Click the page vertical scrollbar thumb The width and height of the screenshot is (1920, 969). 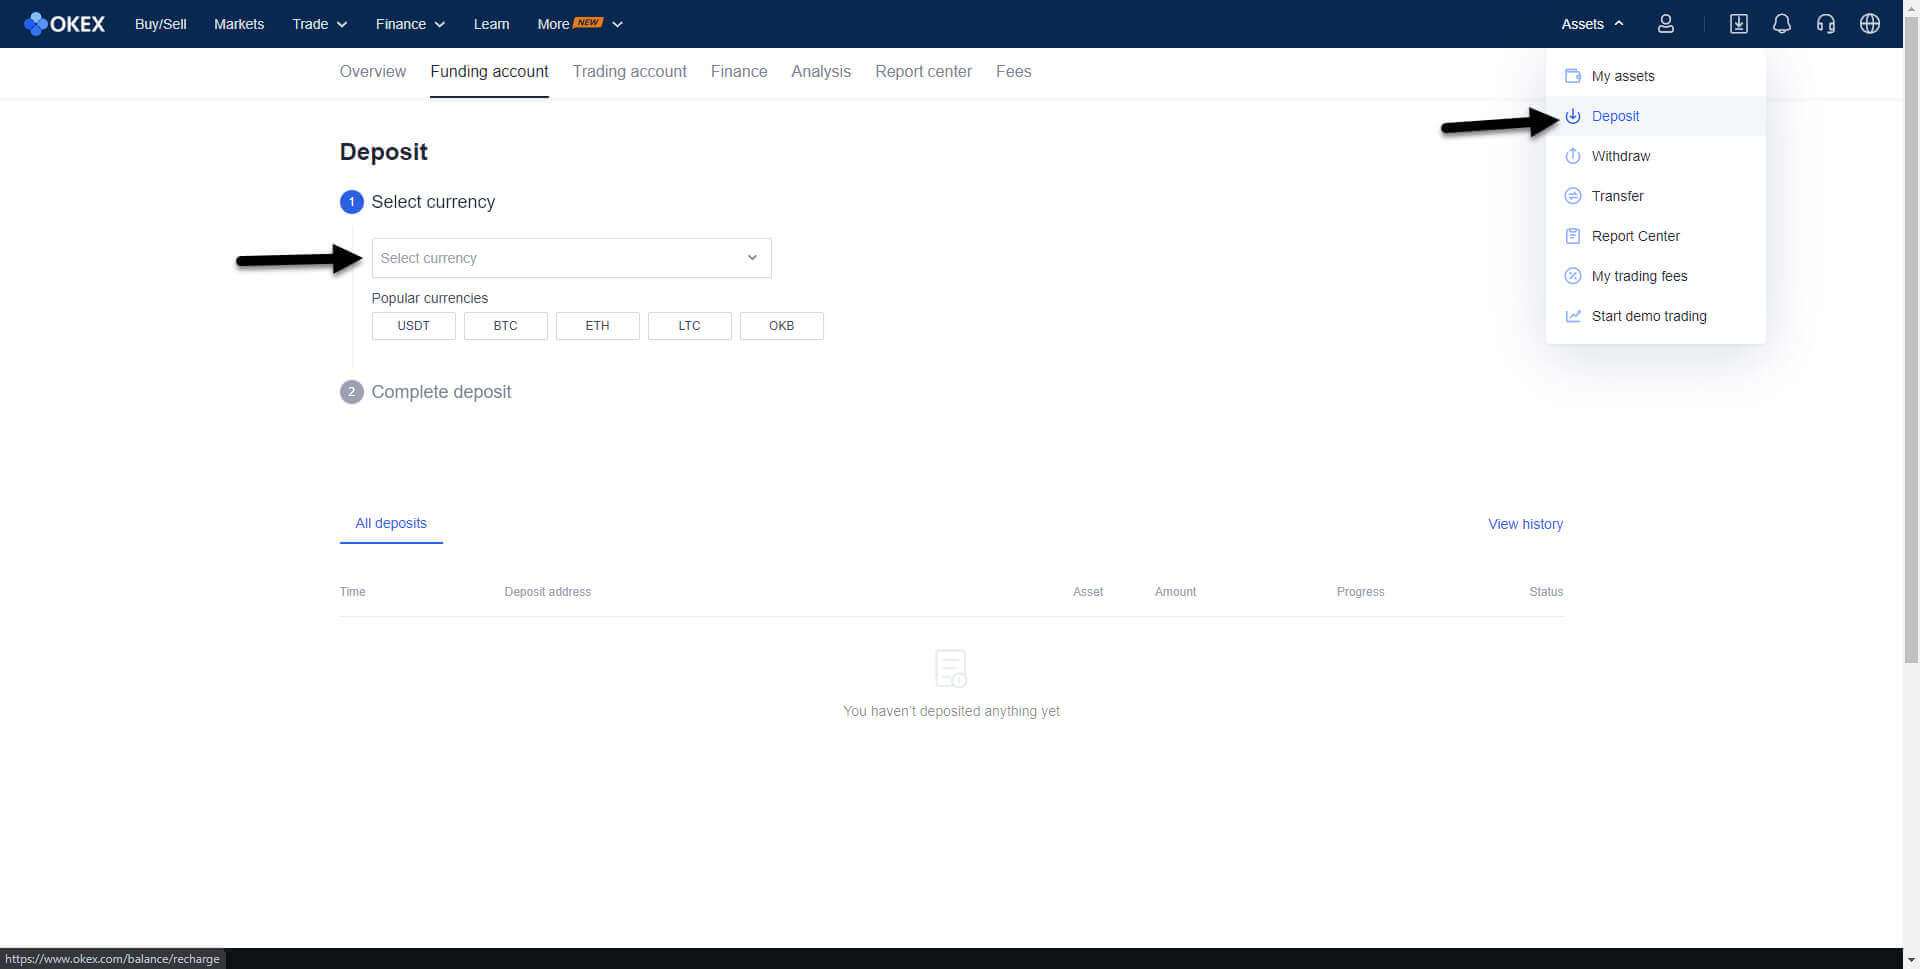point(1911,340)
